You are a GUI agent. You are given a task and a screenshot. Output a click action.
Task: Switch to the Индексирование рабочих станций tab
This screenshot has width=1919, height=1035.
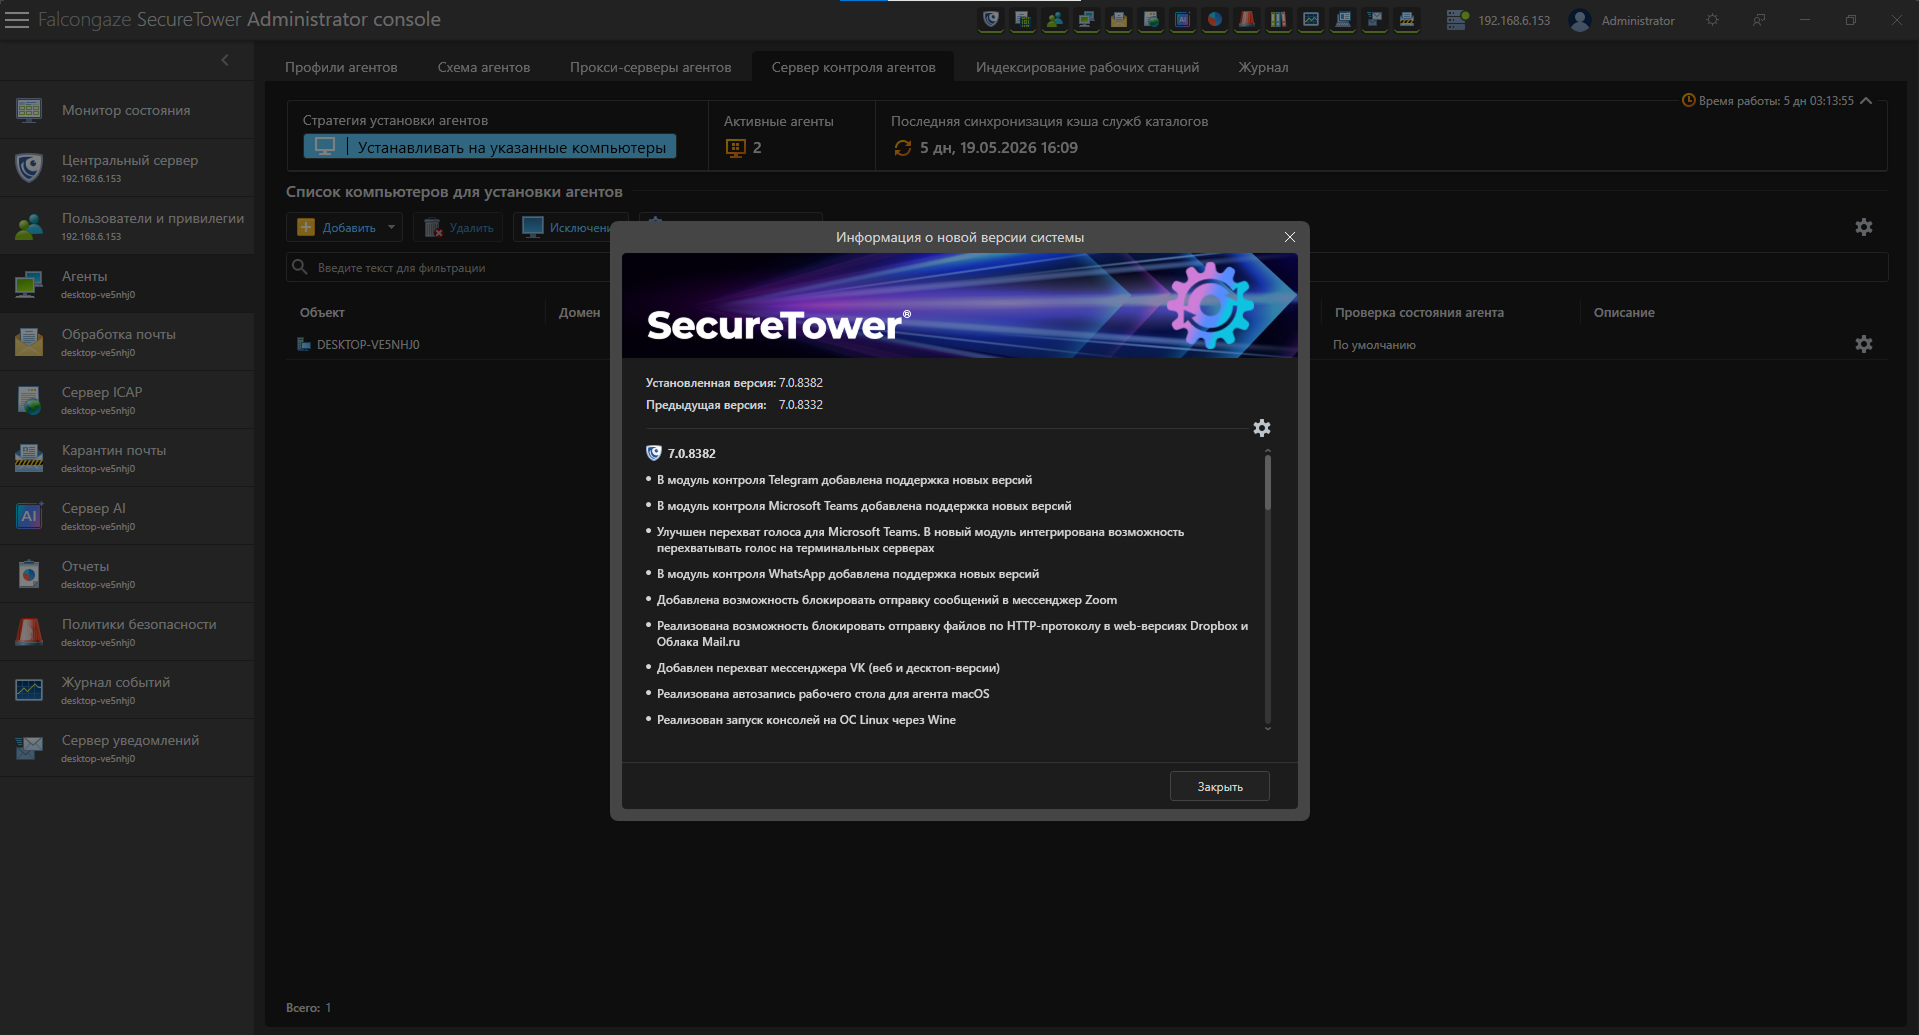pos(1088,67)
